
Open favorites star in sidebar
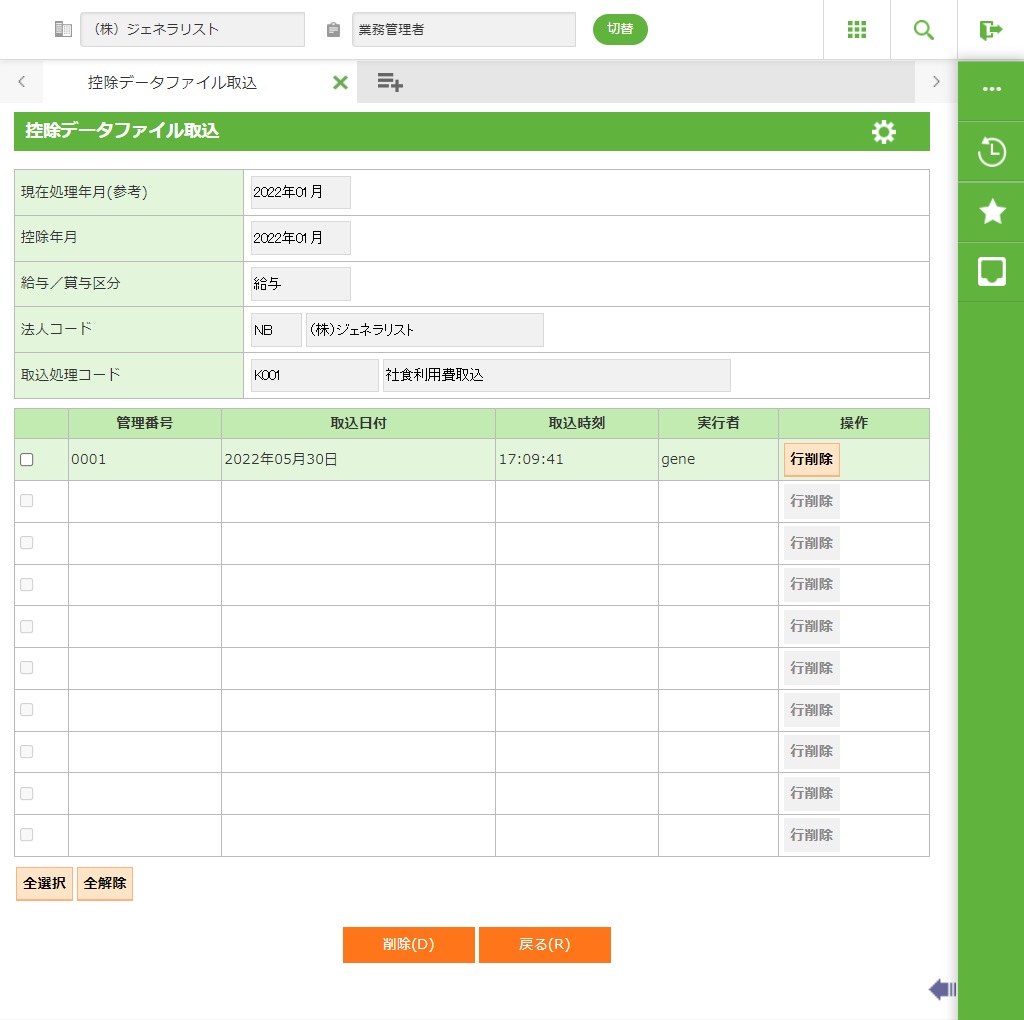991,212
